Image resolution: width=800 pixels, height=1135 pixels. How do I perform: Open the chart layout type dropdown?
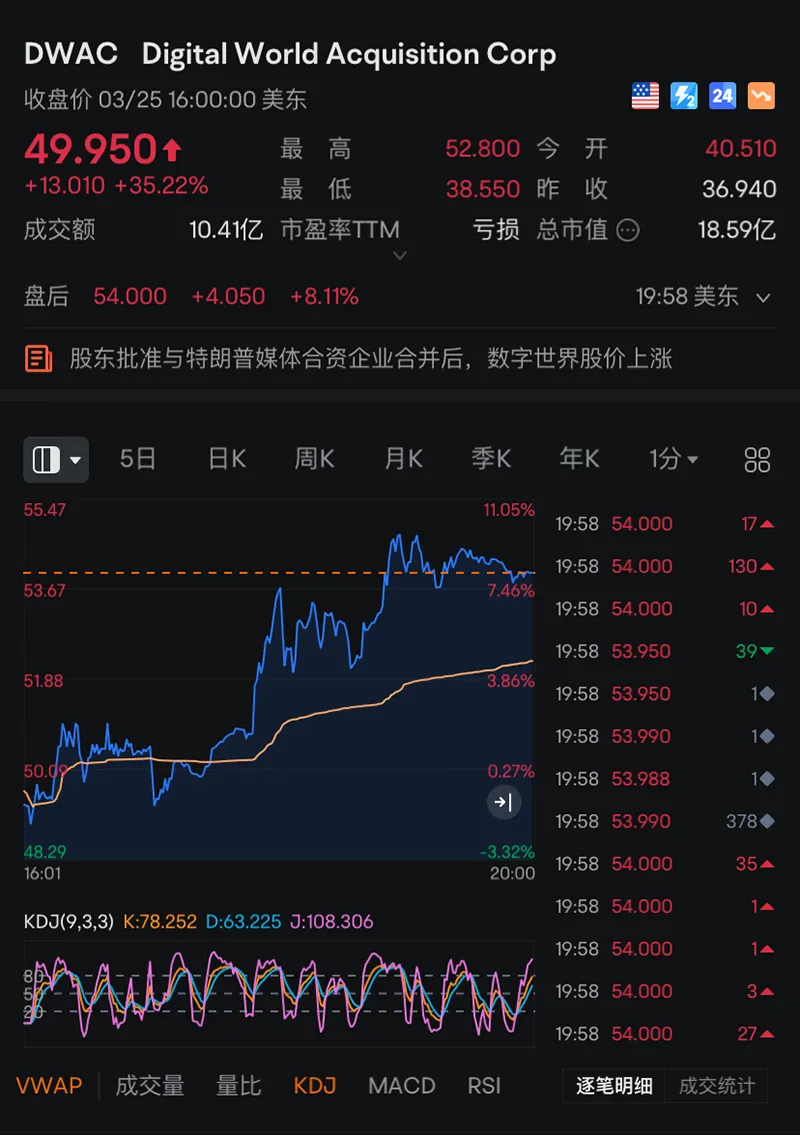(56, 460)
